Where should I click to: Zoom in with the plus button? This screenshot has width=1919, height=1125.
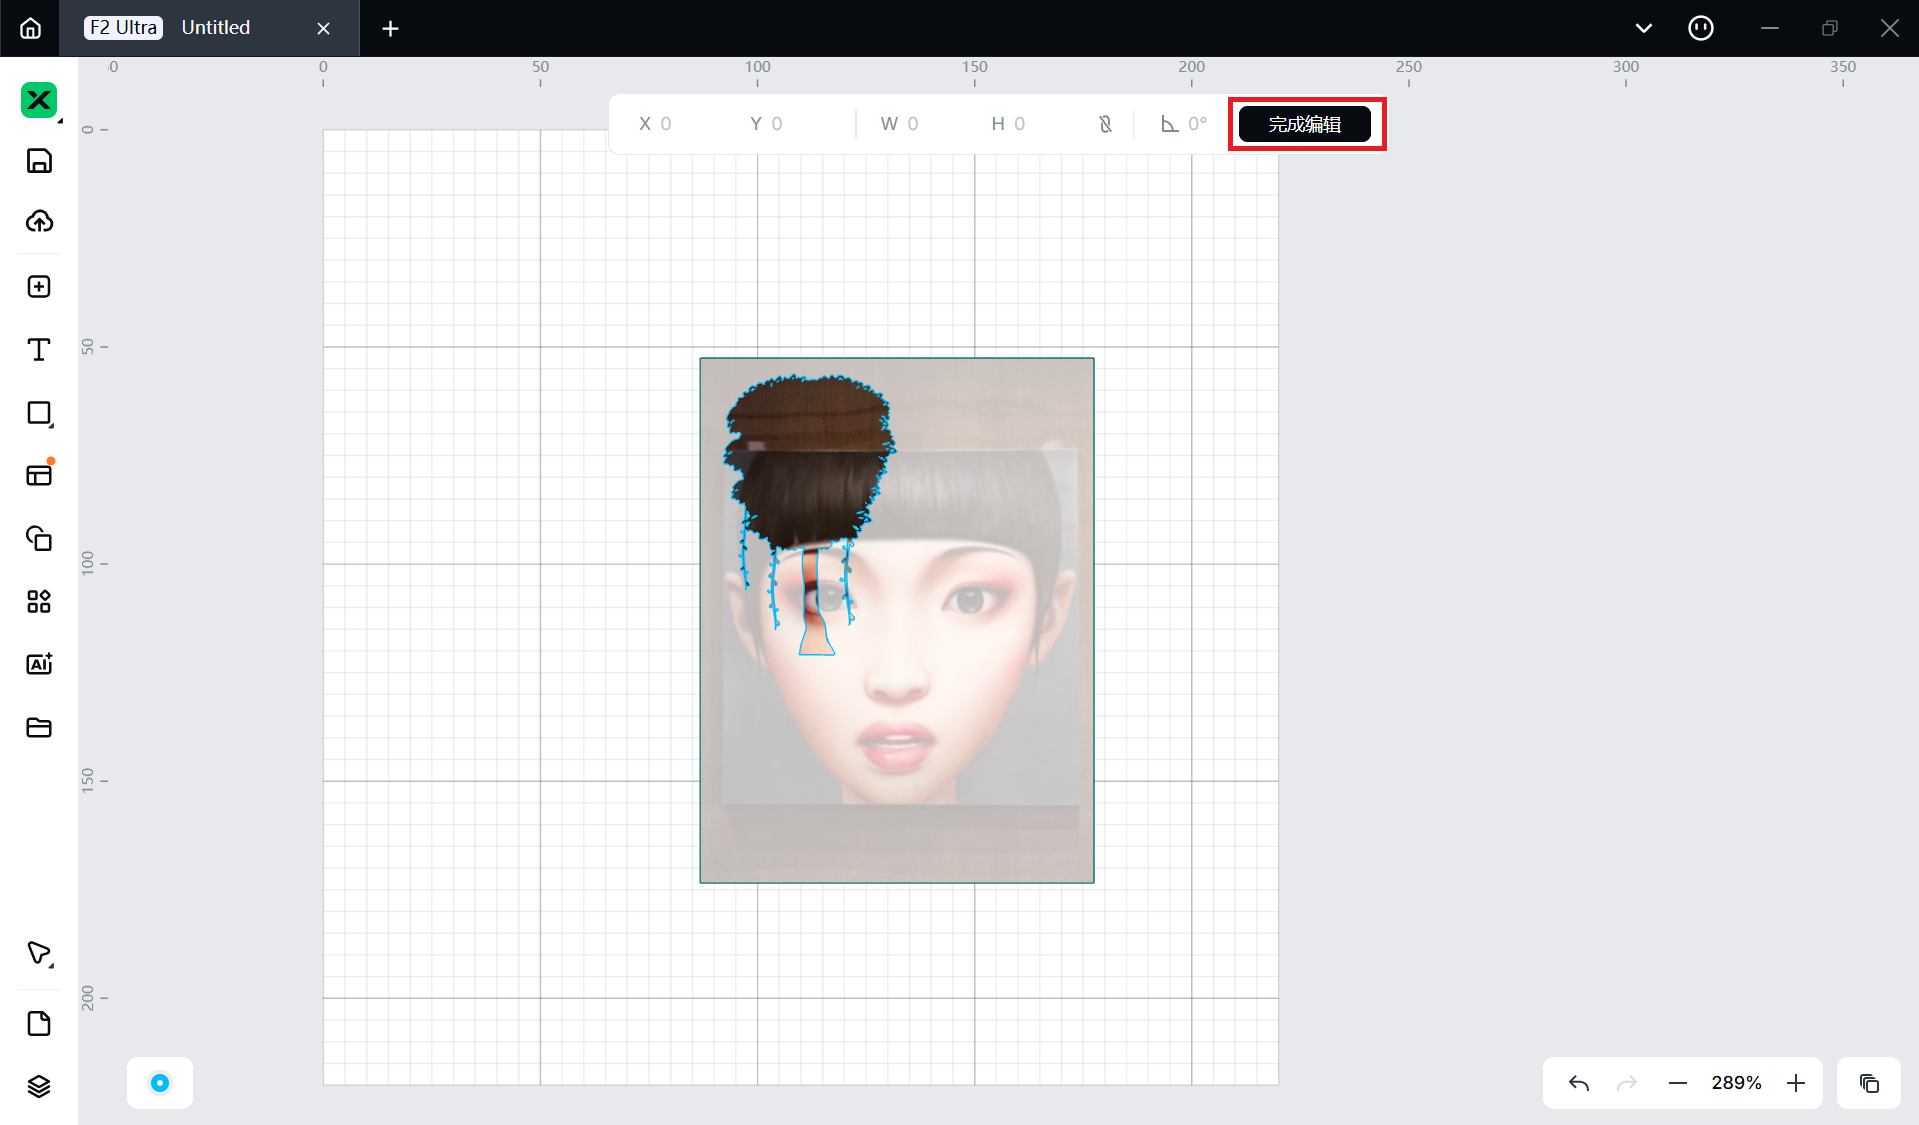(1796, 1083)
